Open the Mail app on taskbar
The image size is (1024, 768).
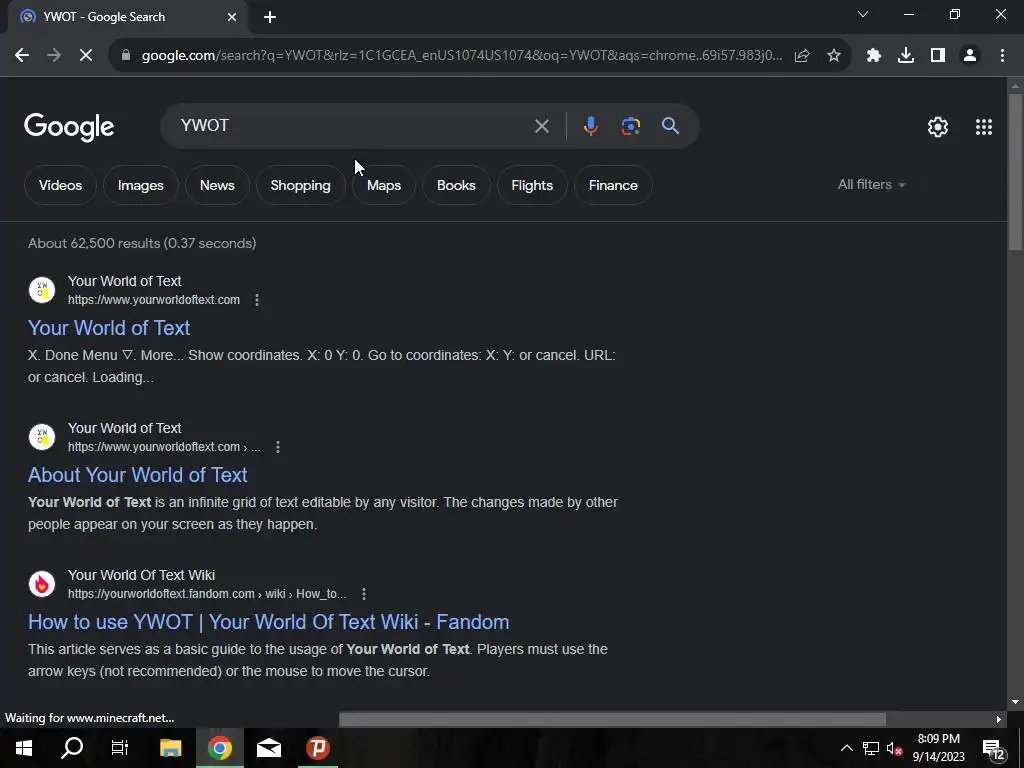click(268, 748)
